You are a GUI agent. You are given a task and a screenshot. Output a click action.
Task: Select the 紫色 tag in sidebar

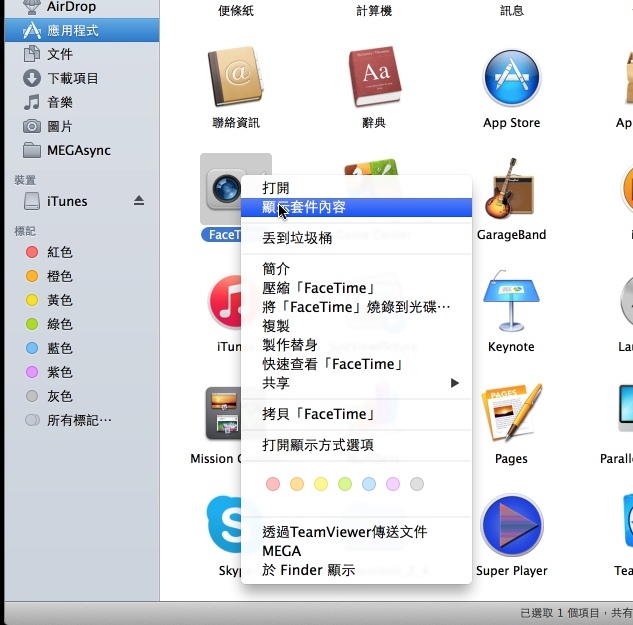[x=82, y=372]
